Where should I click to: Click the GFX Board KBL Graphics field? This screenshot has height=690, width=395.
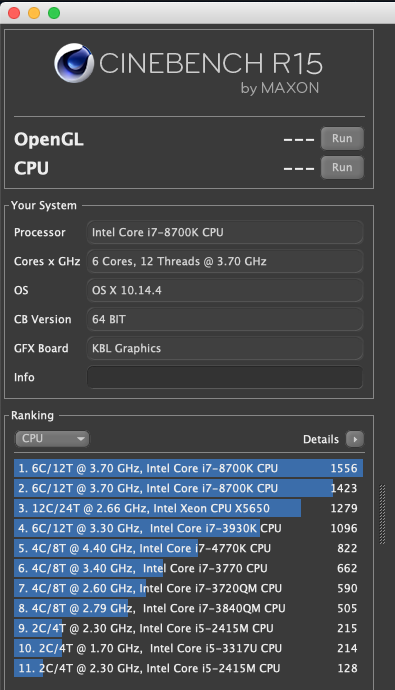point(225,349)
